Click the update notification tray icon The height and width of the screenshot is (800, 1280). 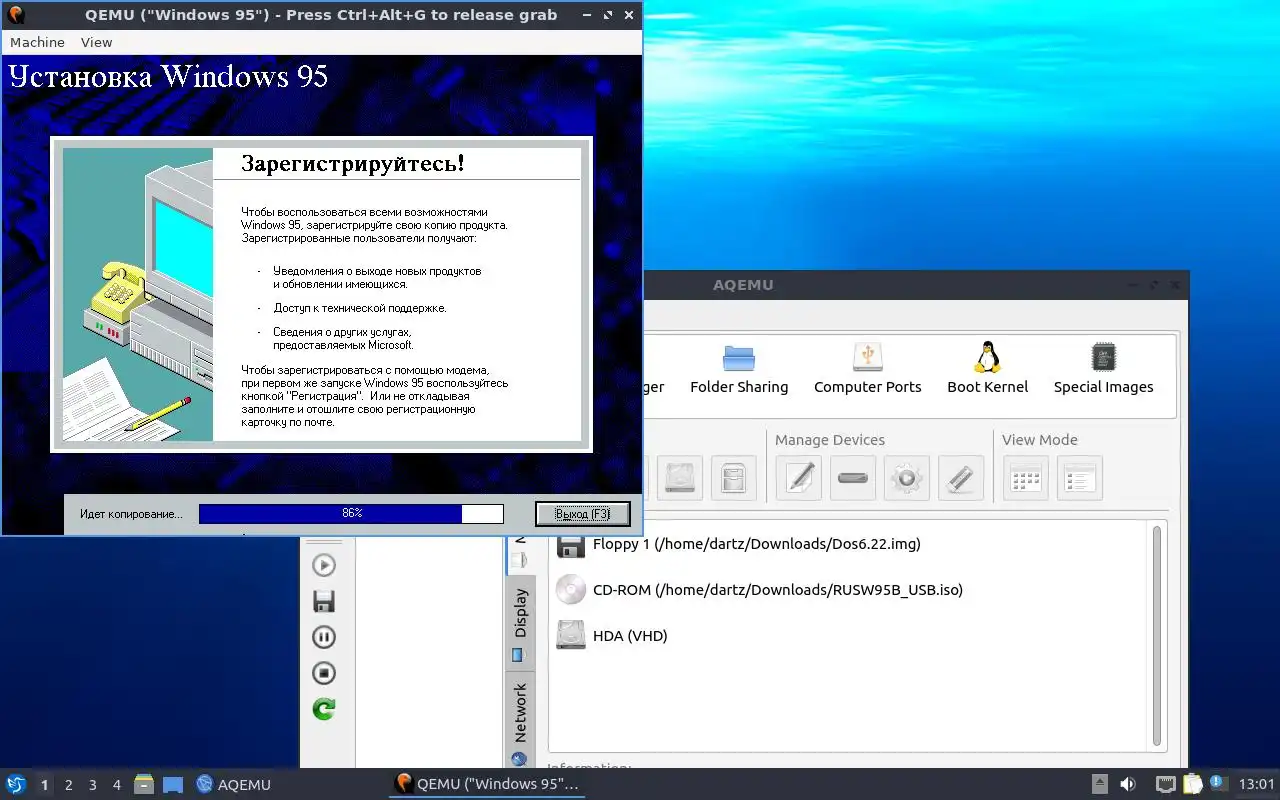pos(1217,783)
